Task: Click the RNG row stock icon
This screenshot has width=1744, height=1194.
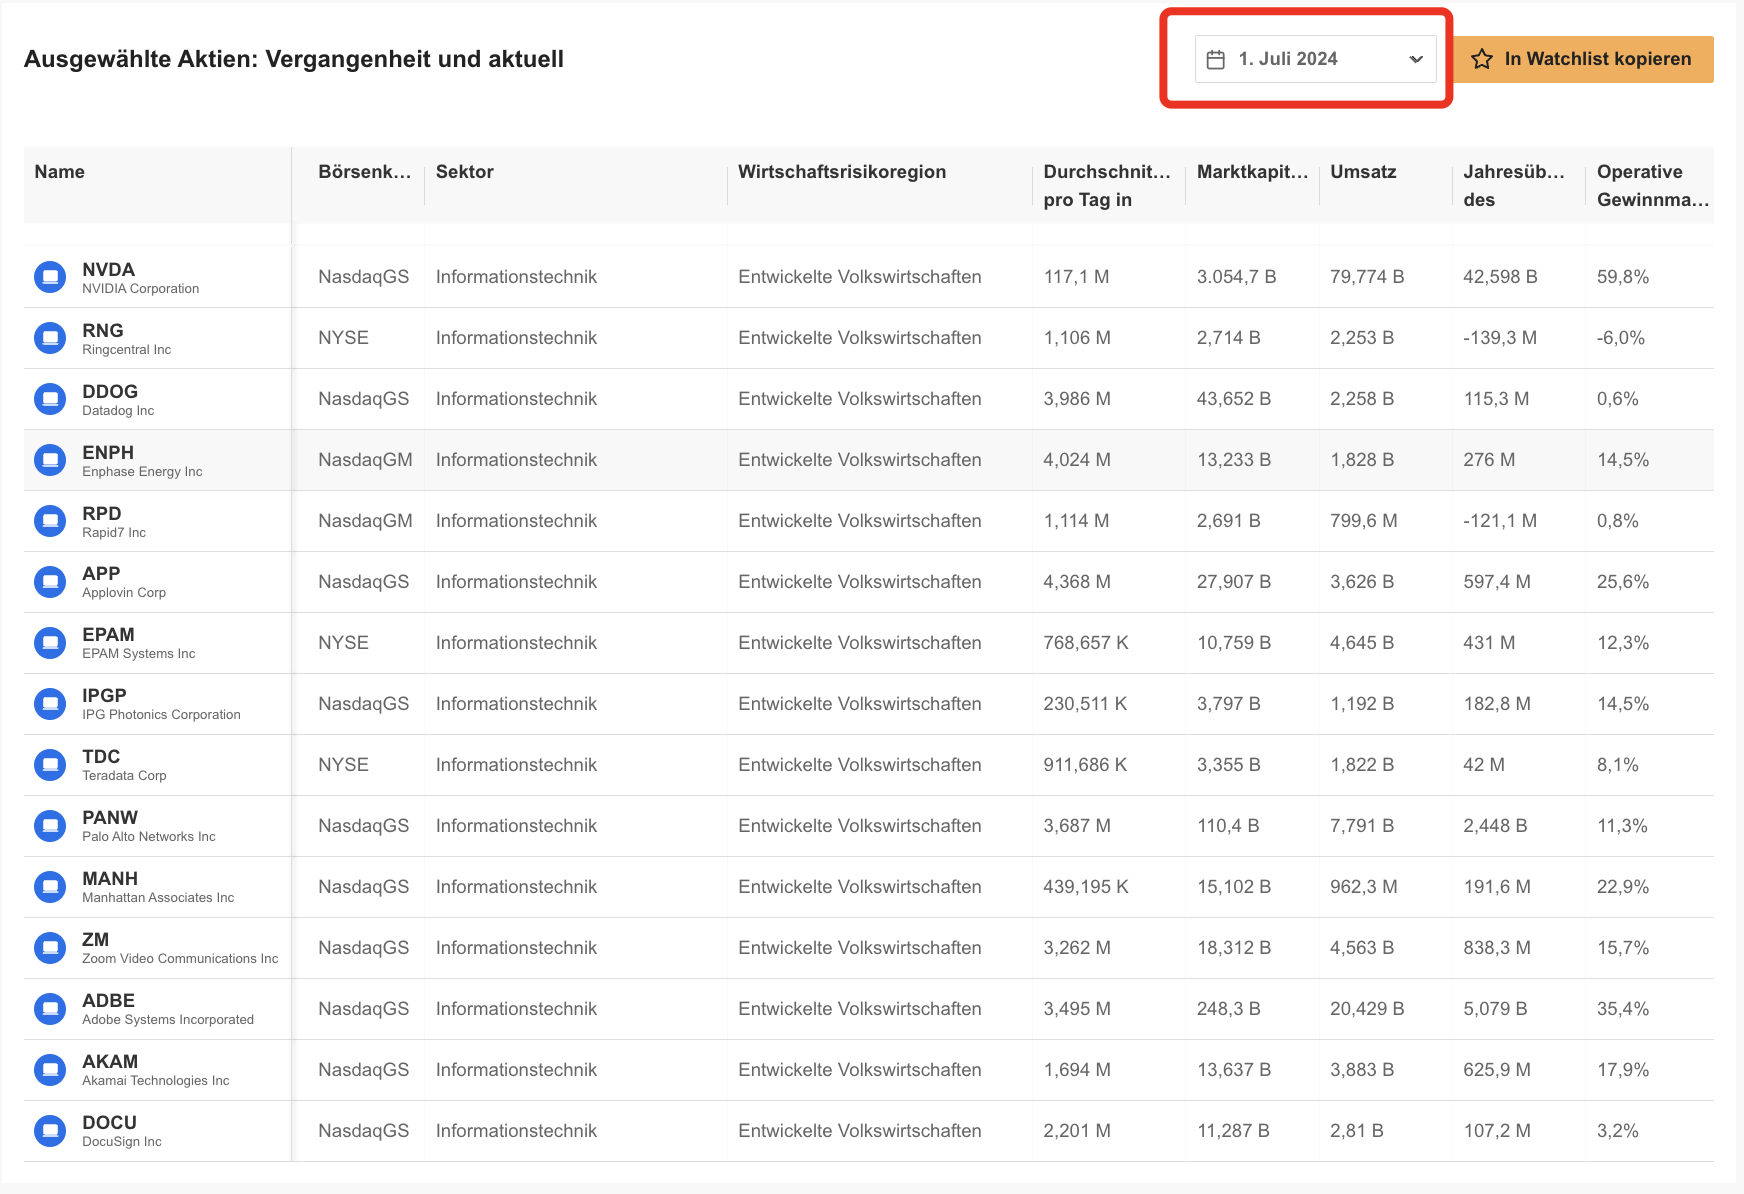Action: coord(50,338)
